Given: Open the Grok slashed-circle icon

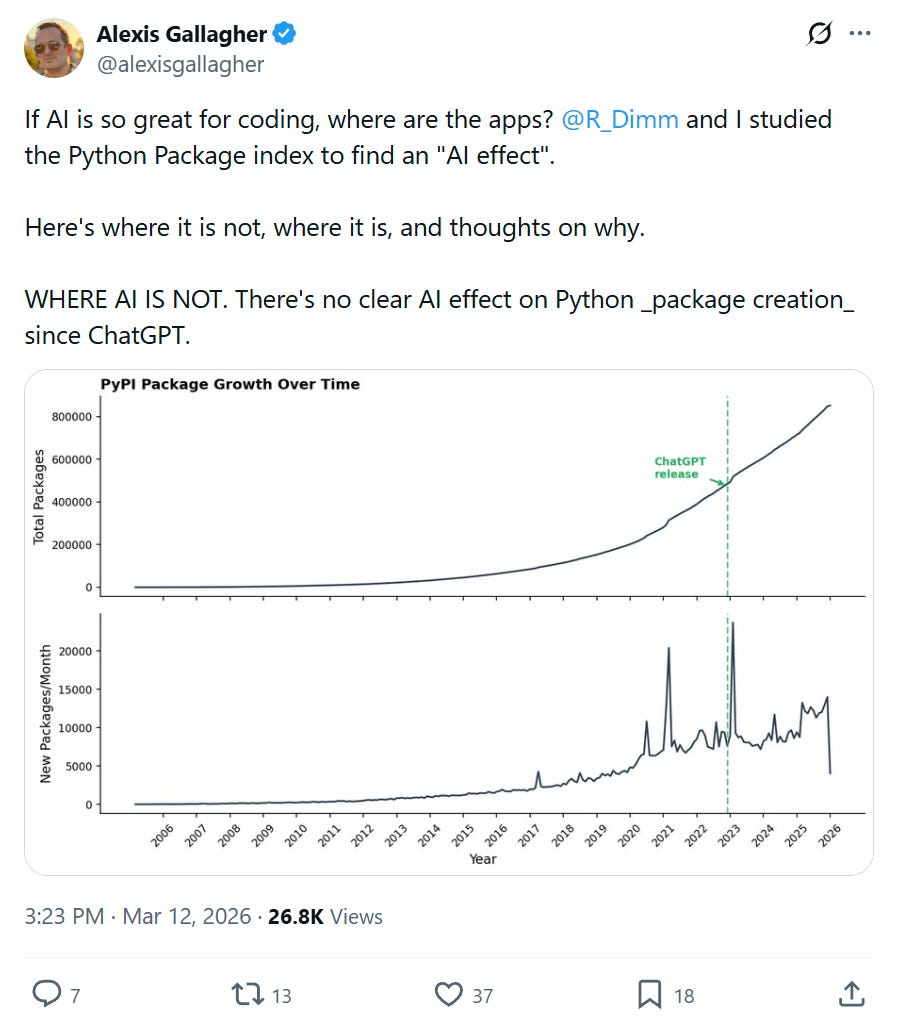Looking at the screenshot, I should coord(818,34).
